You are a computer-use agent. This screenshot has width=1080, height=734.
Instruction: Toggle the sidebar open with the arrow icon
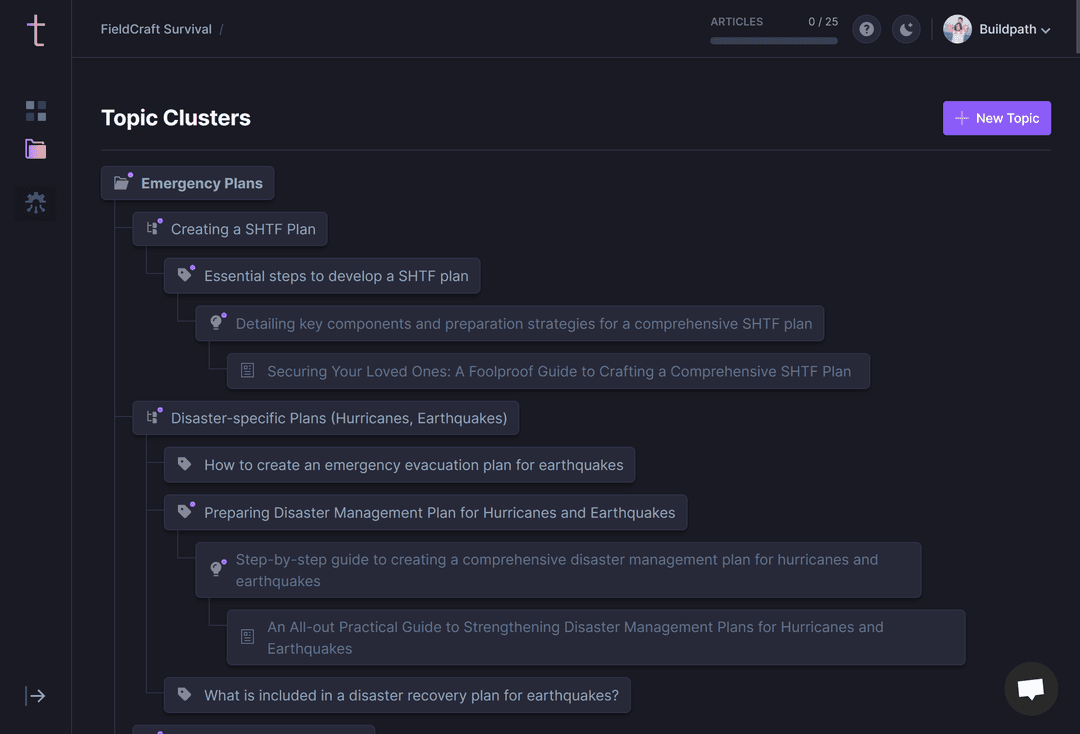(36, 695)
